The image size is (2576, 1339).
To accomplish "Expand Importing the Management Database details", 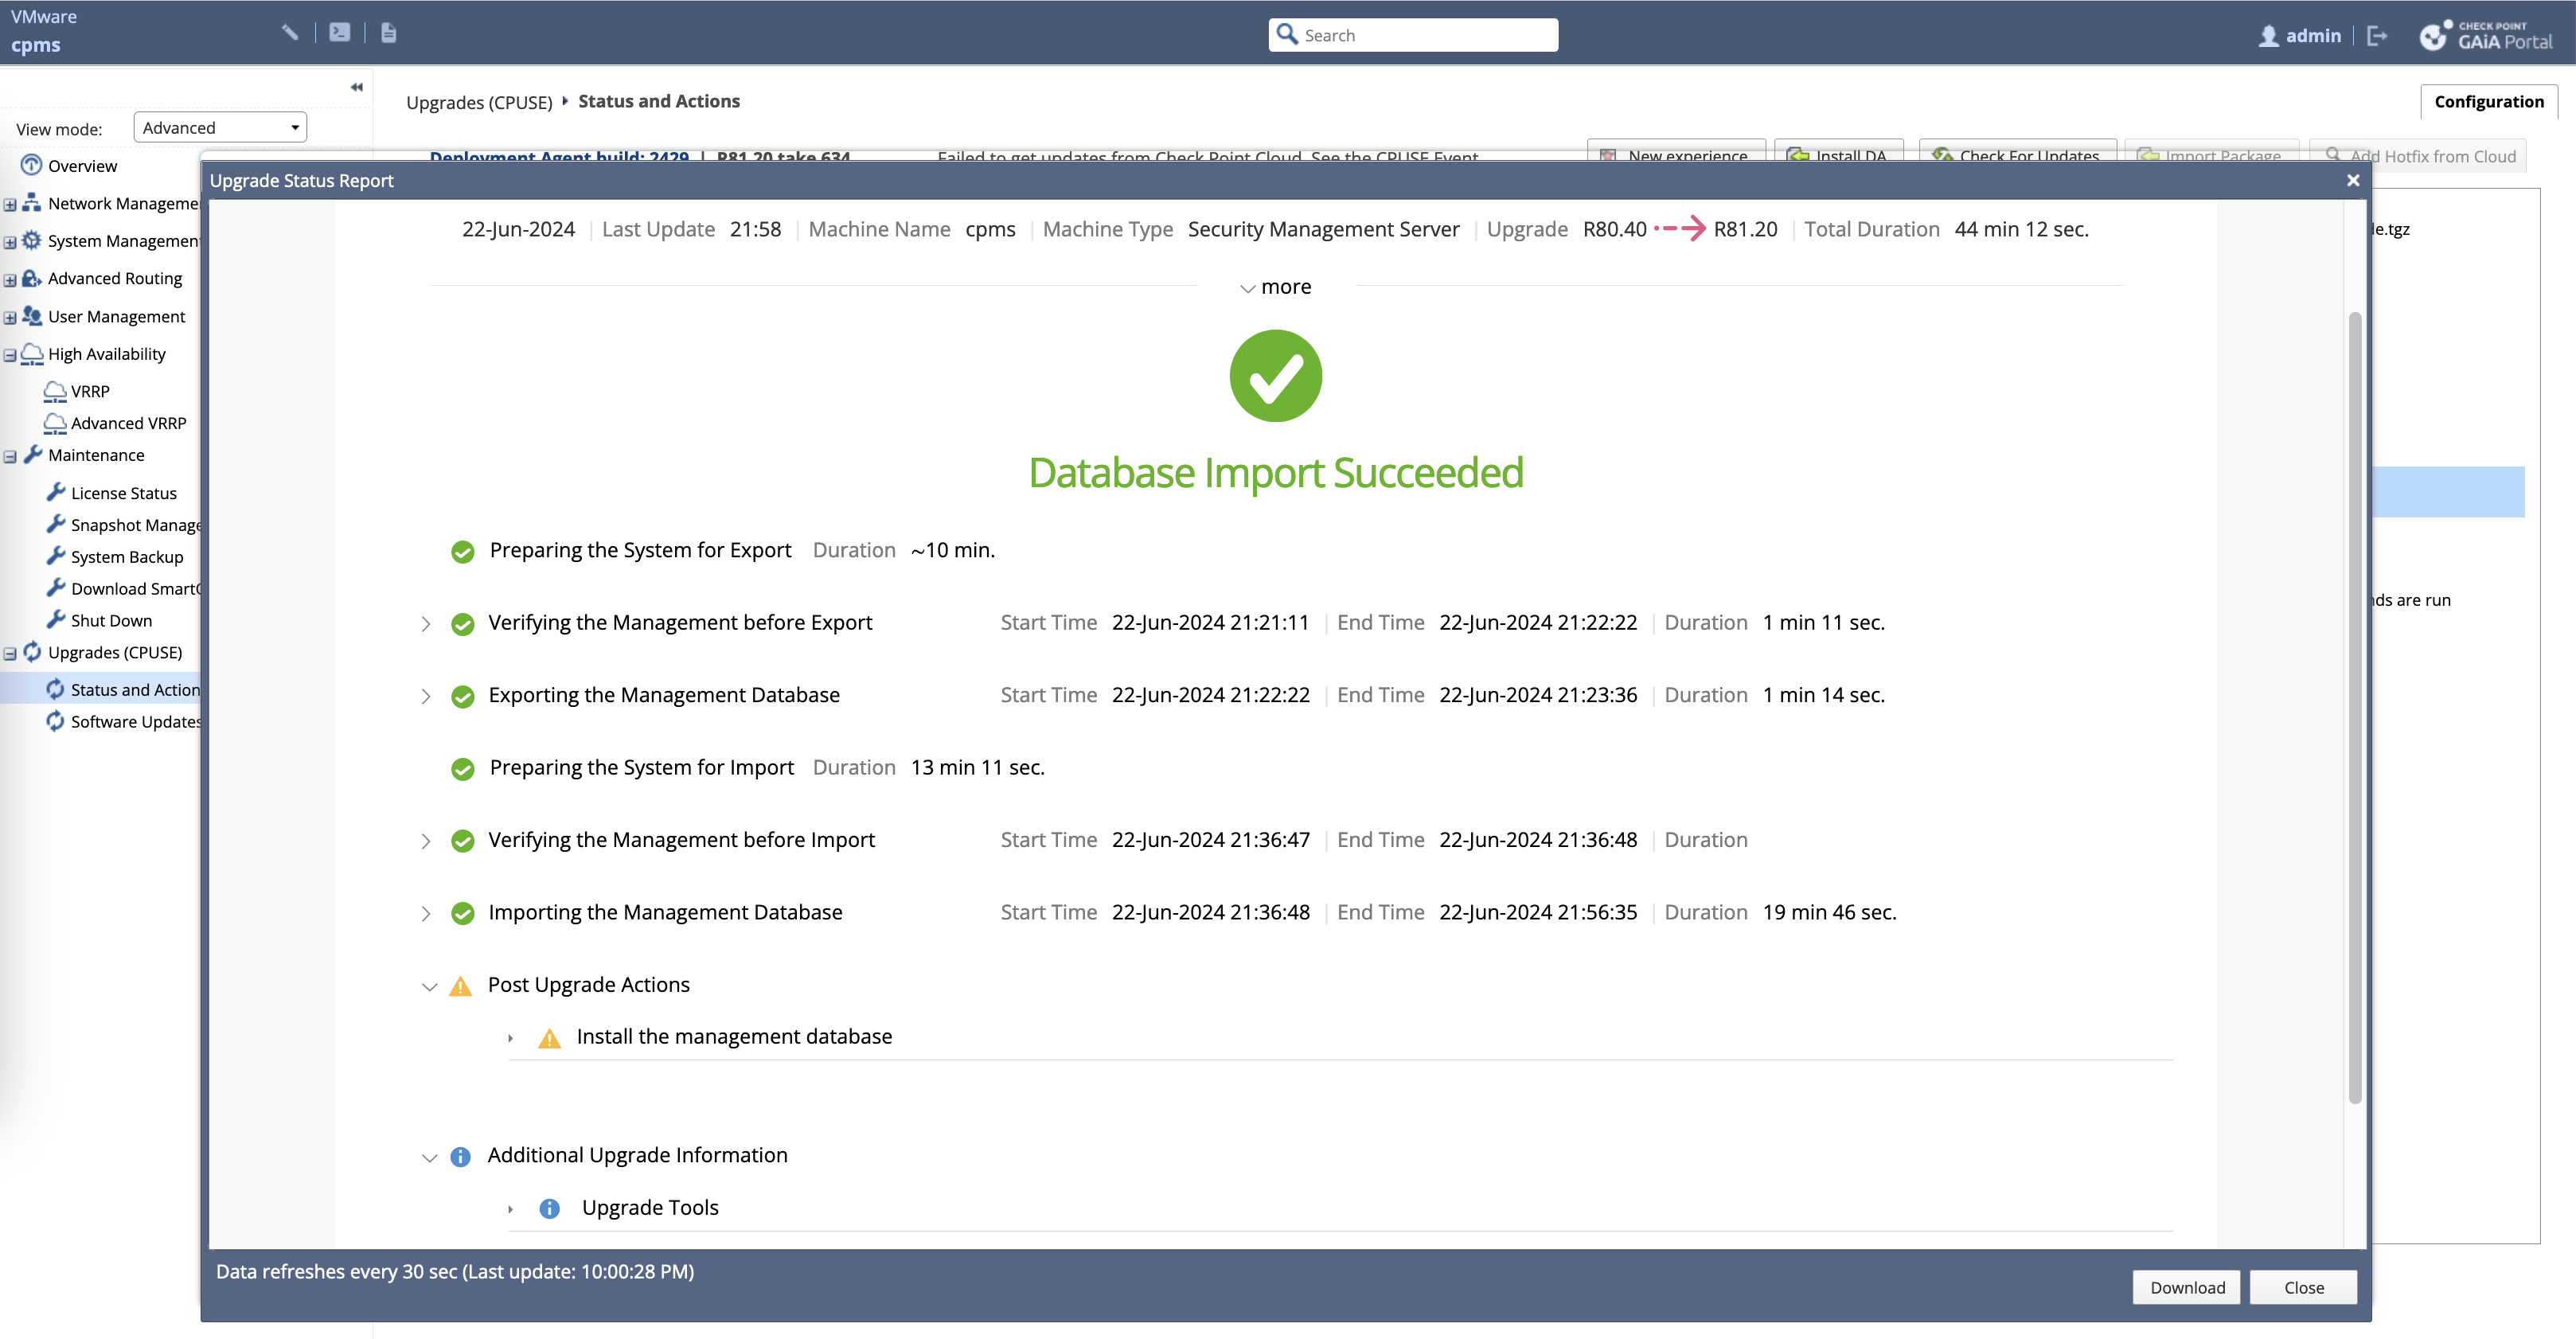I will point(426,913).
